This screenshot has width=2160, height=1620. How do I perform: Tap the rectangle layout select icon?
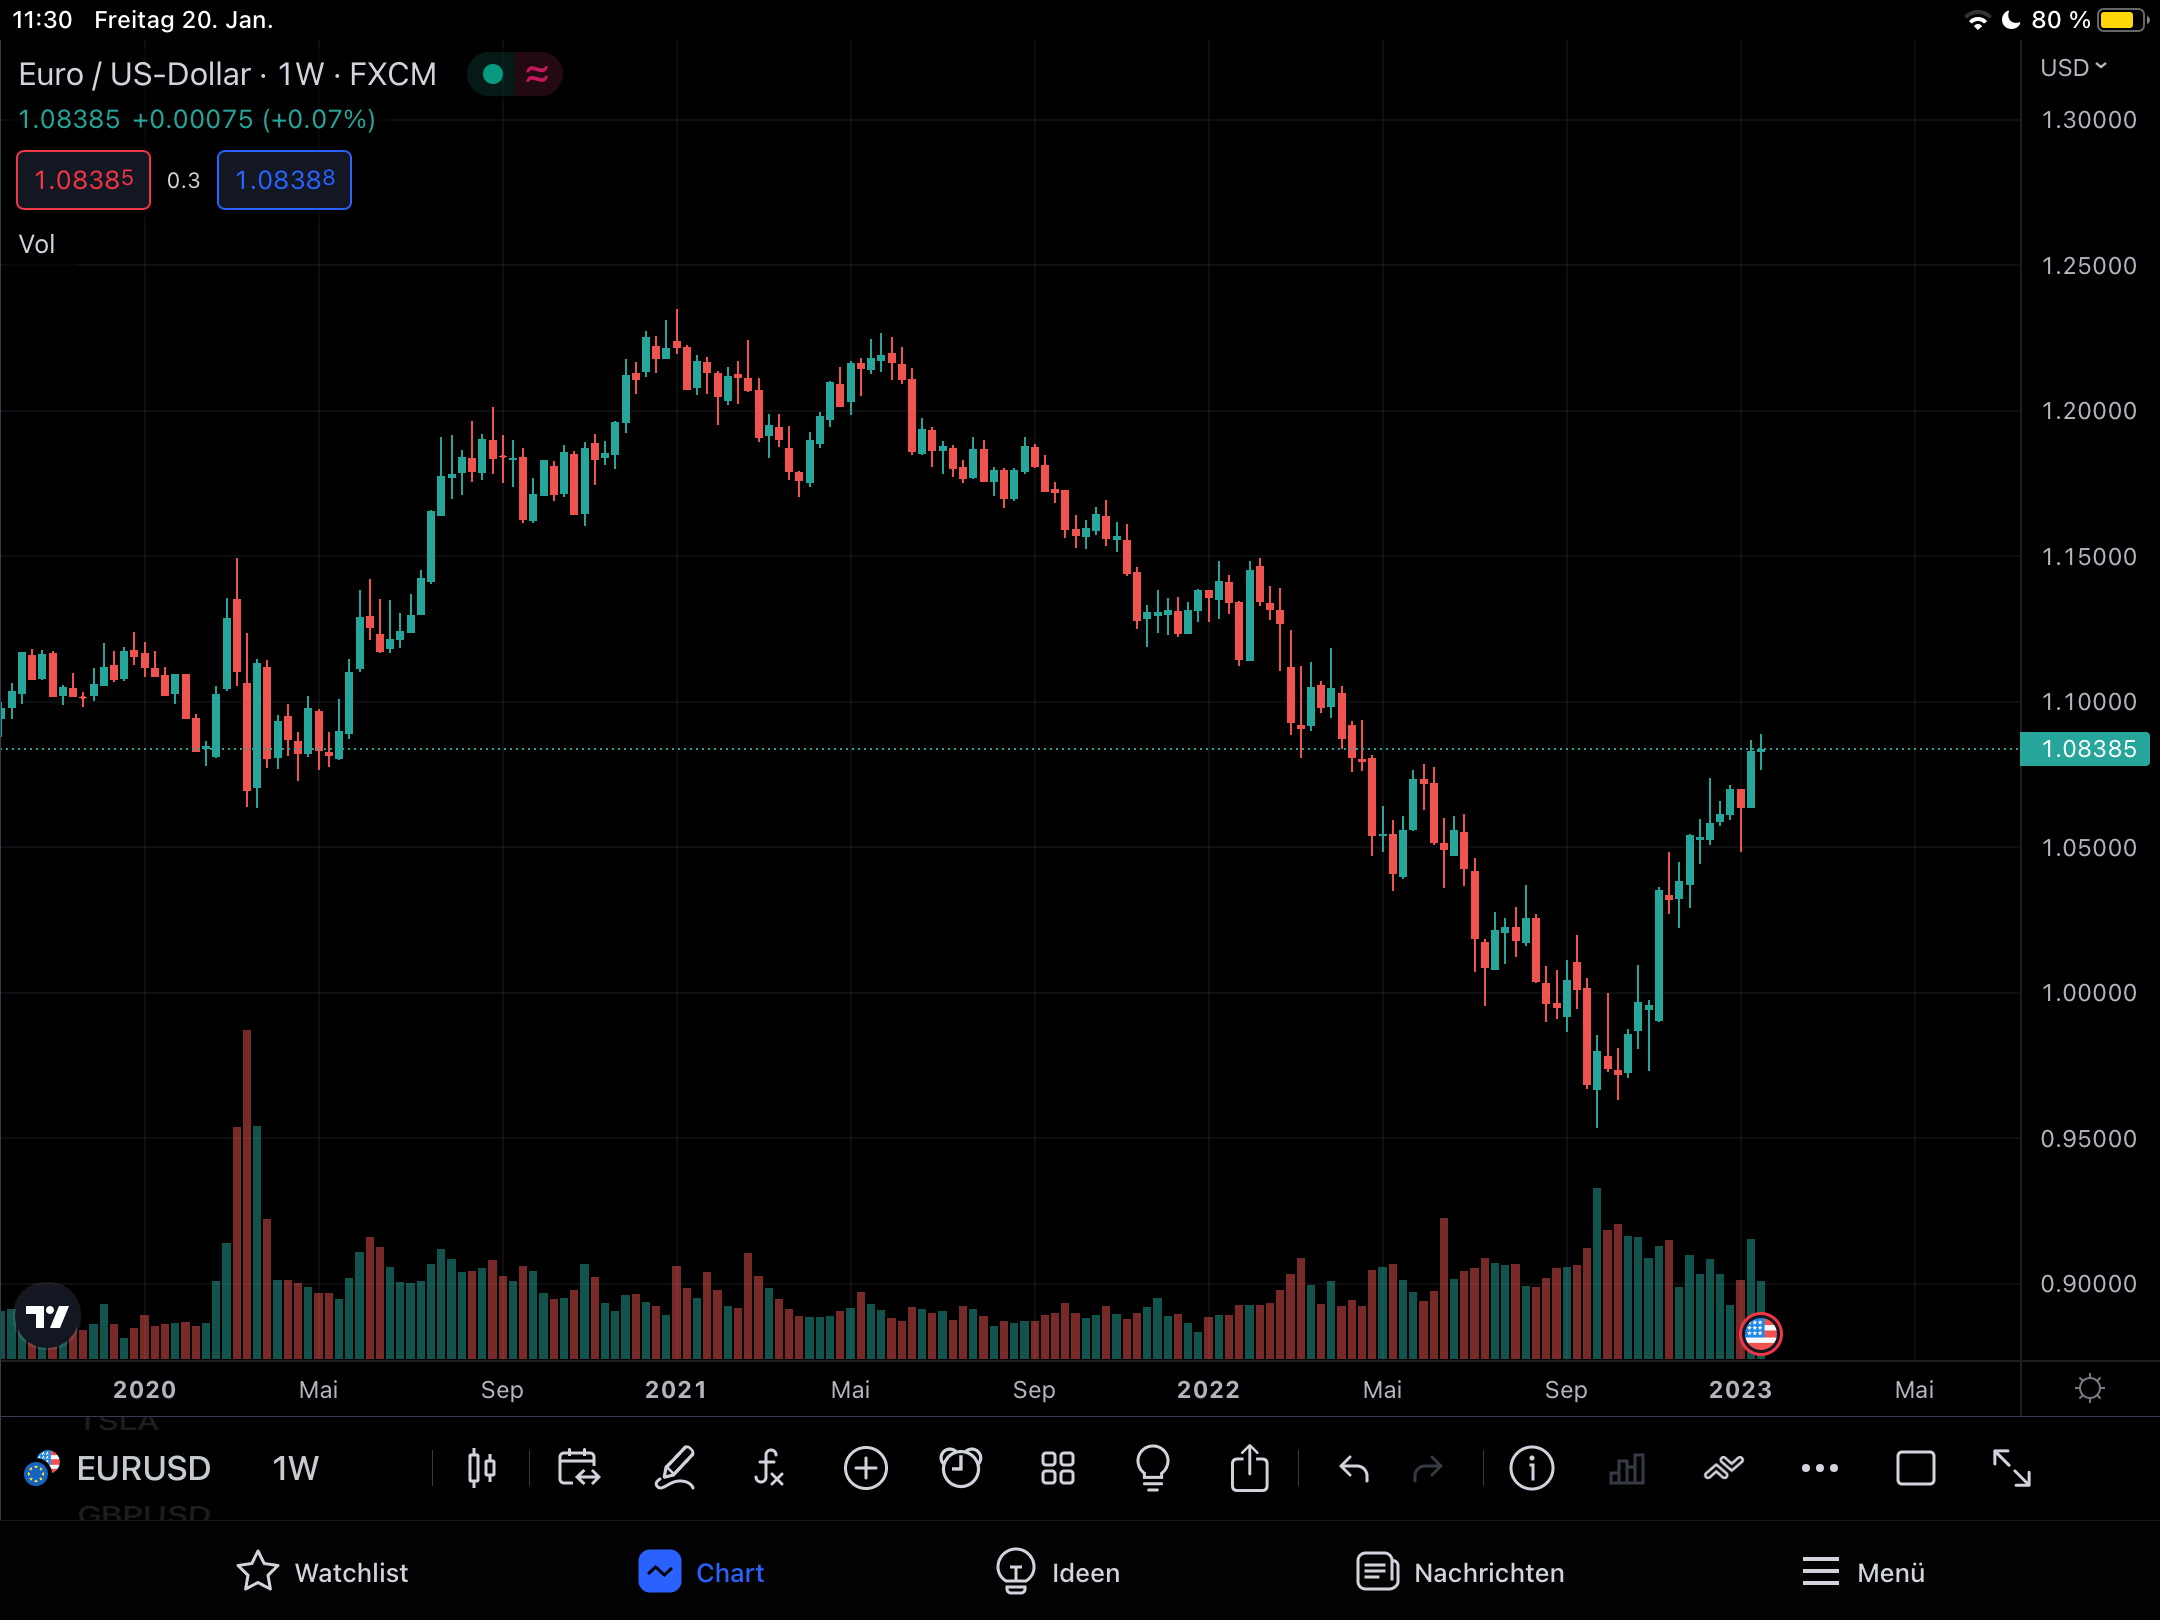coord(1916,1468)
